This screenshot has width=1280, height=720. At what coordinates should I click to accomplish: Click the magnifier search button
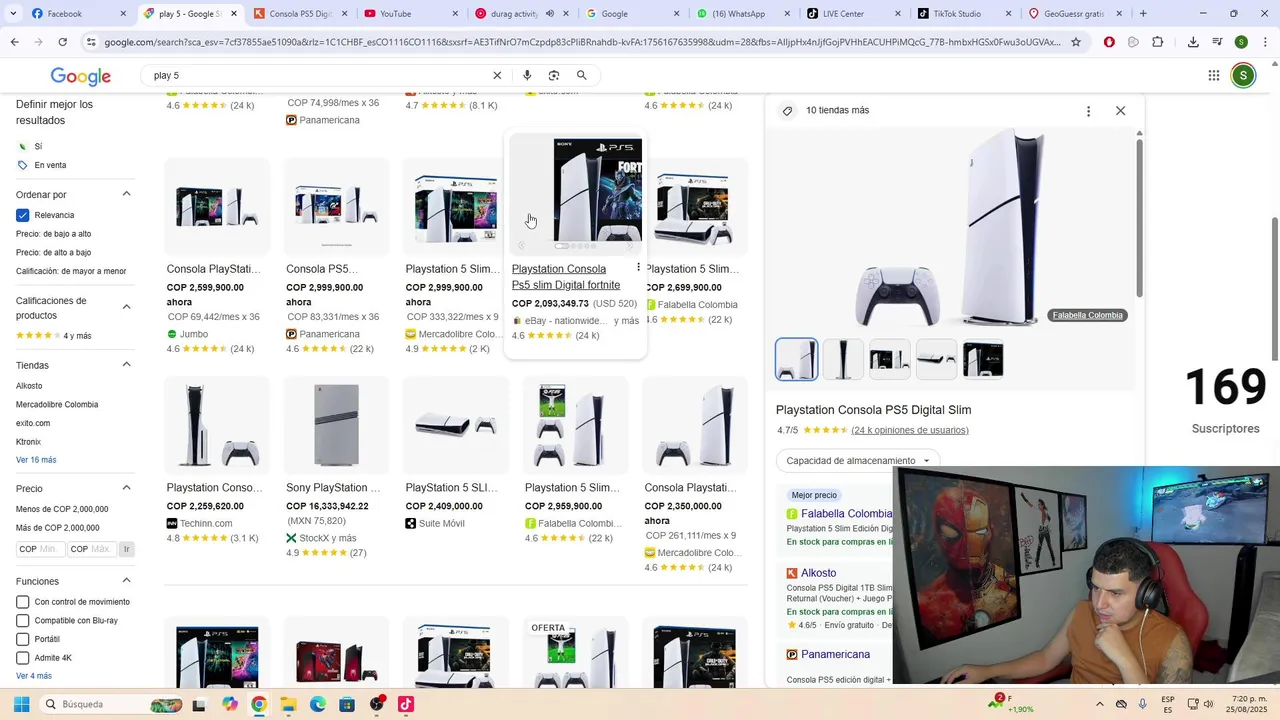(581, 75)
